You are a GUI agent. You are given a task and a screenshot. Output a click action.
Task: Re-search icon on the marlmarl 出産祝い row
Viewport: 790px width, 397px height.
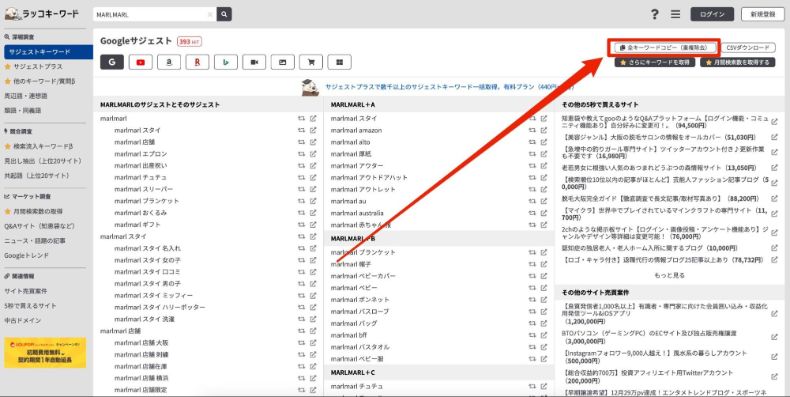pos(301,165)
